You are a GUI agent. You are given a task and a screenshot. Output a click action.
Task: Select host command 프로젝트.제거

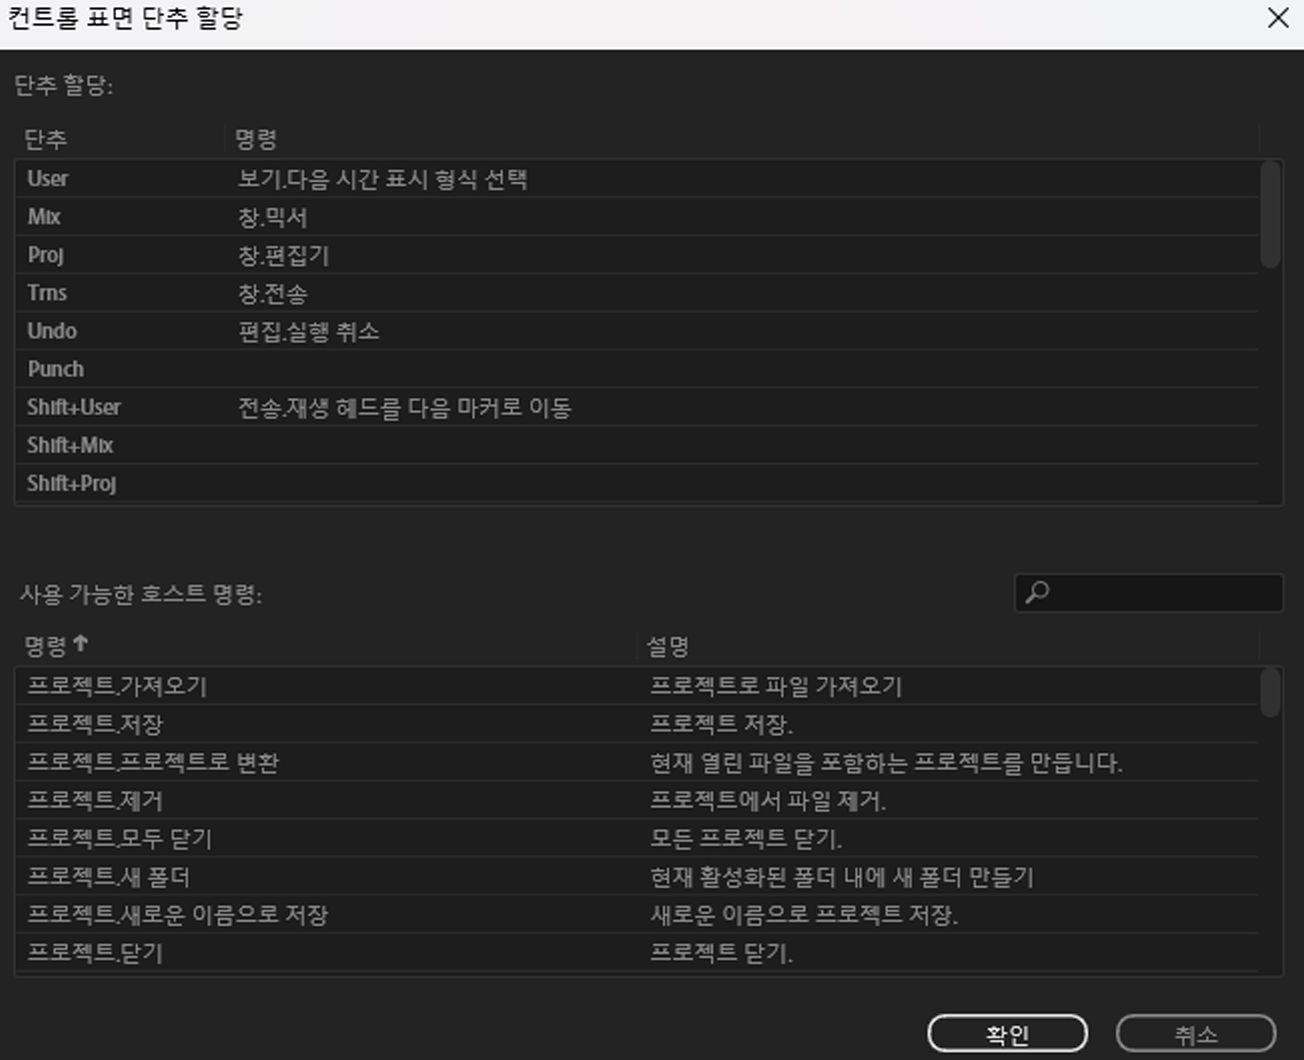[x=95, y=800]
